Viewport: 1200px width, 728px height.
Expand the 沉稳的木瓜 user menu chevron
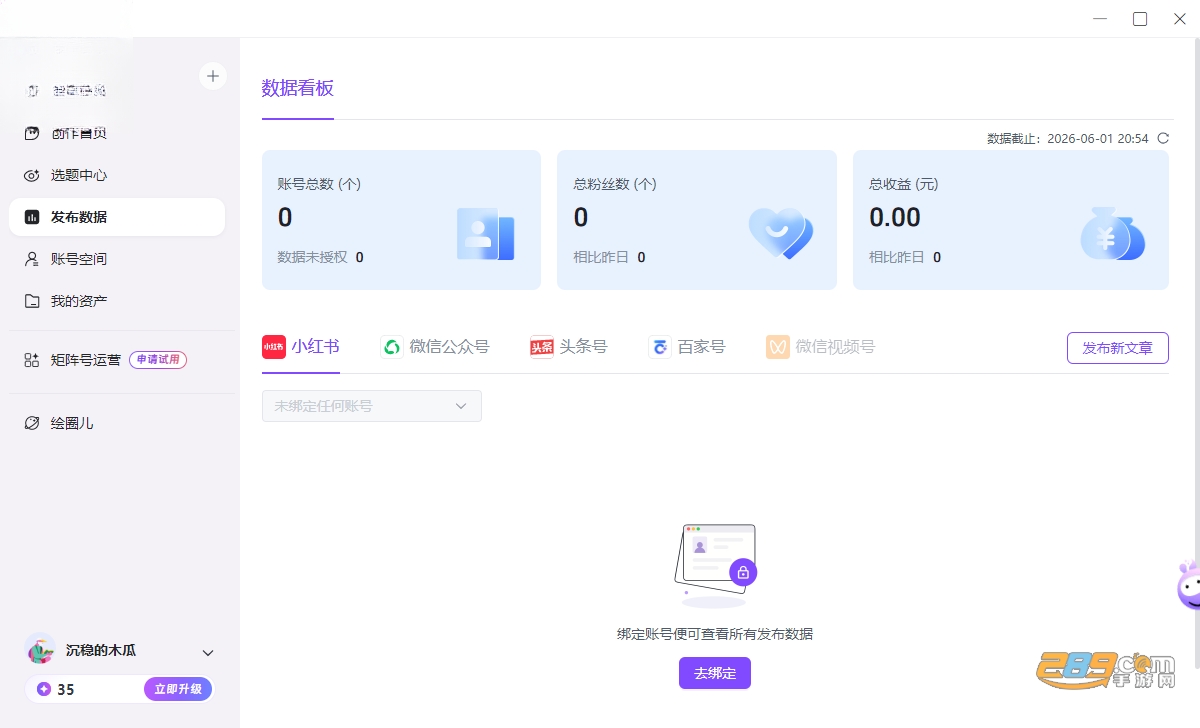click(x=208, y=653)
